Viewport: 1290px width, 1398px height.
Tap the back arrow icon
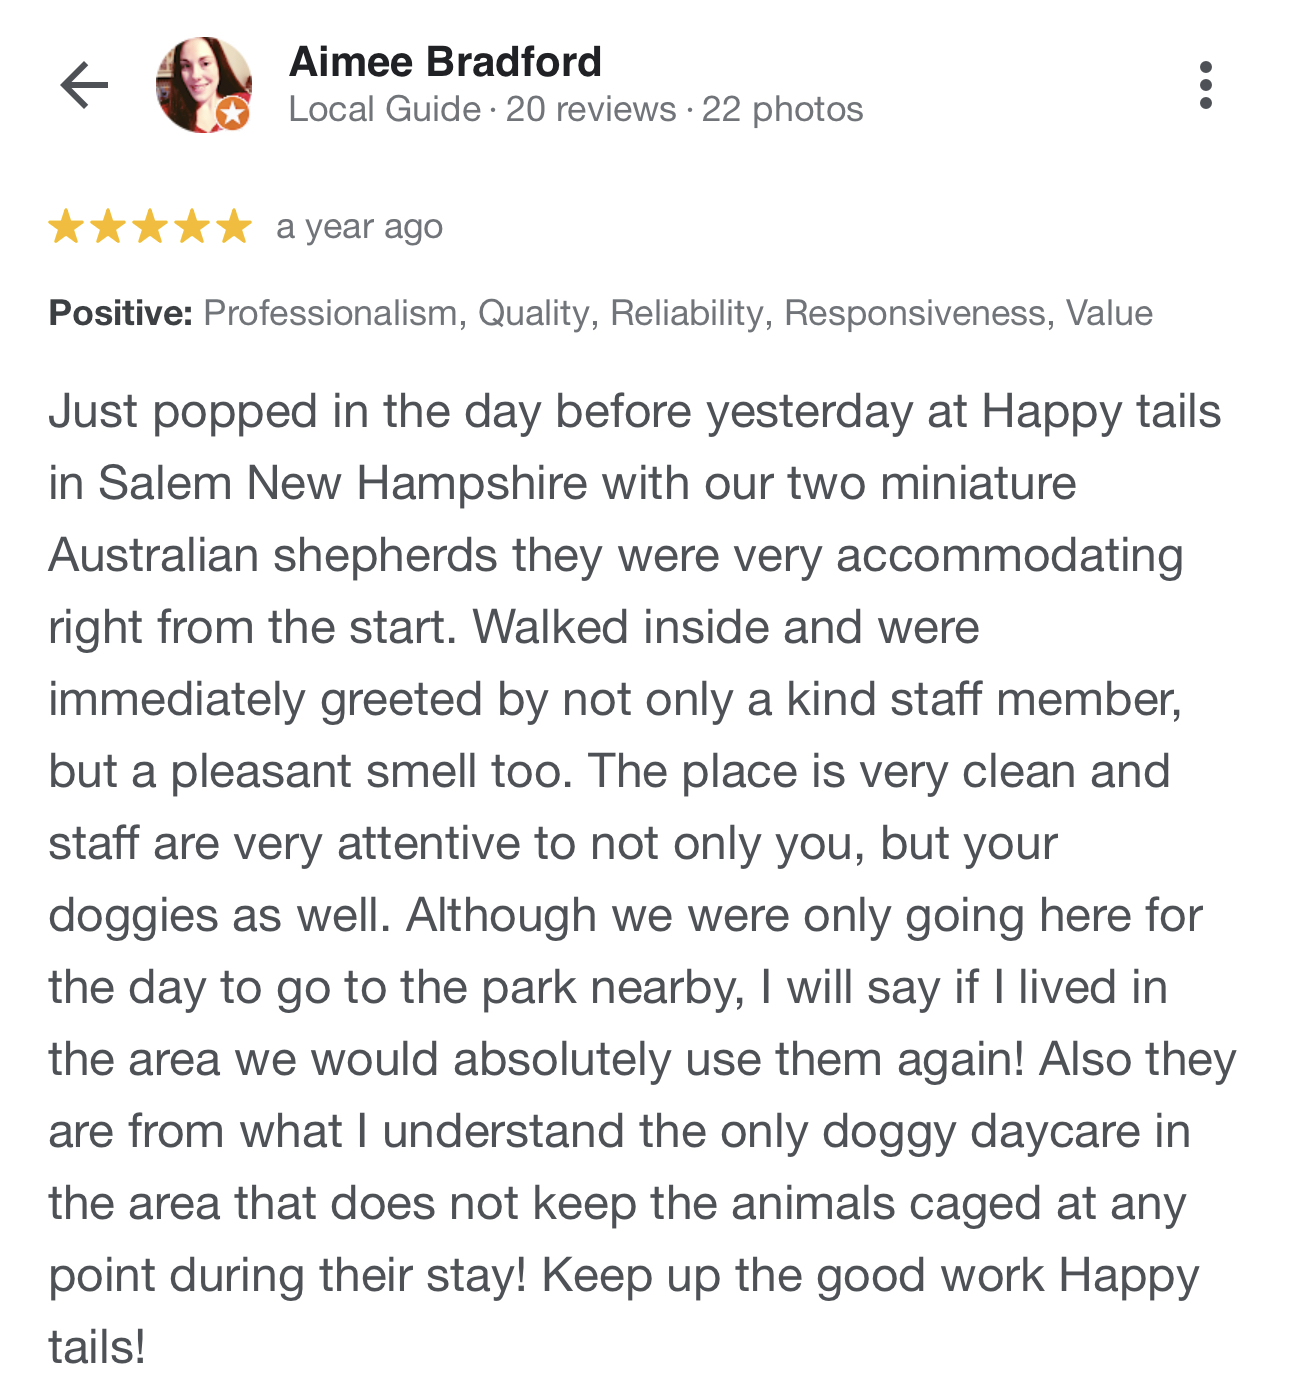point(84,85)
